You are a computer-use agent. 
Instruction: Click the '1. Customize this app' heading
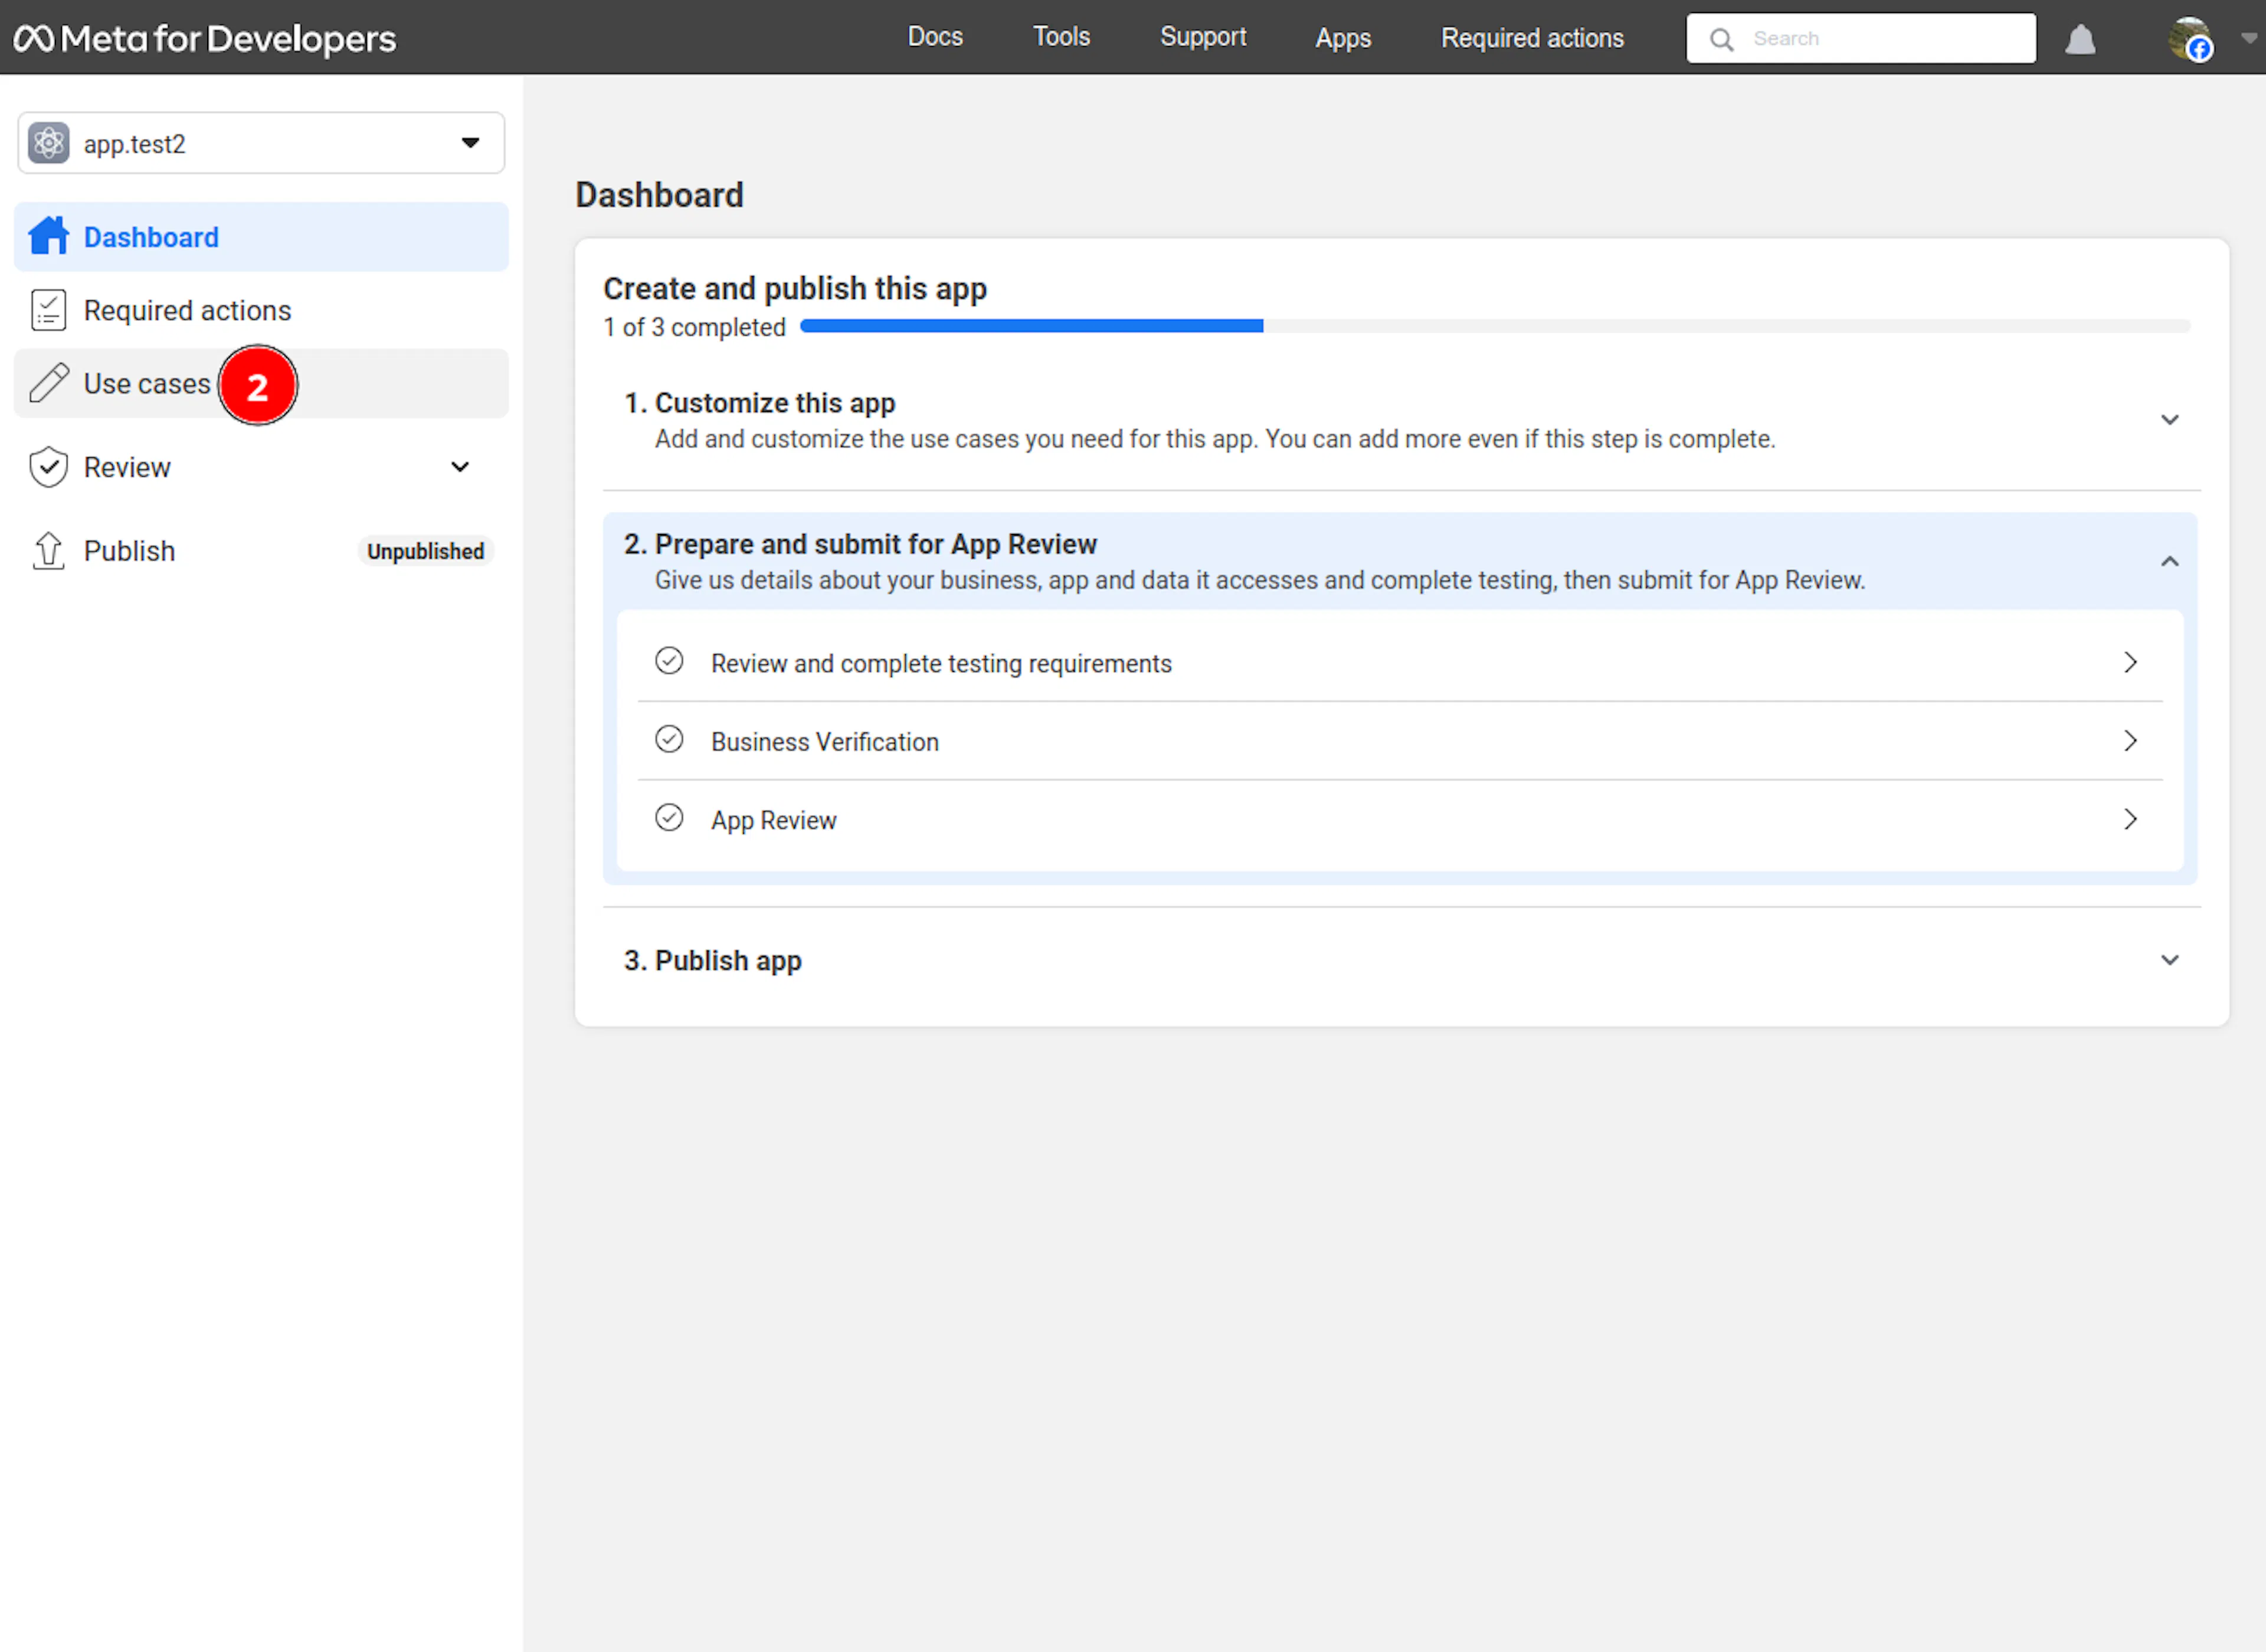(759, 403)
